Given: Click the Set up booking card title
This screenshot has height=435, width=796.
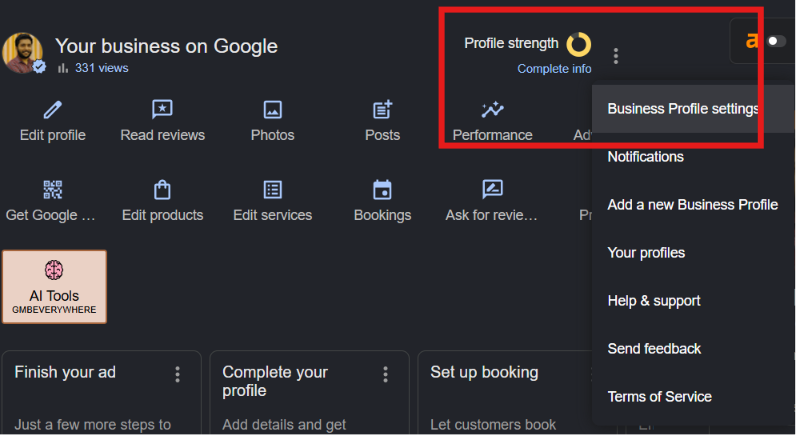Looking at the screenshot, I should pyautogui.click(x=484, y=372).
